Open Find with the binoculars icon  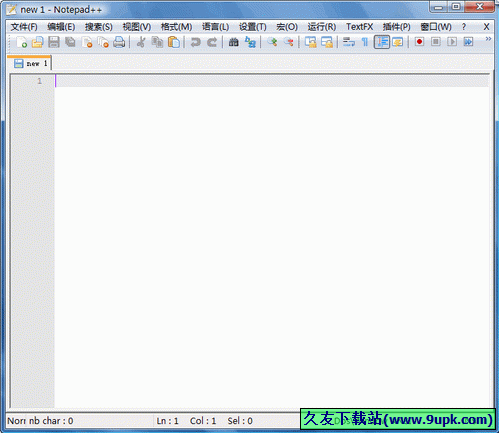tap(234, 42)
